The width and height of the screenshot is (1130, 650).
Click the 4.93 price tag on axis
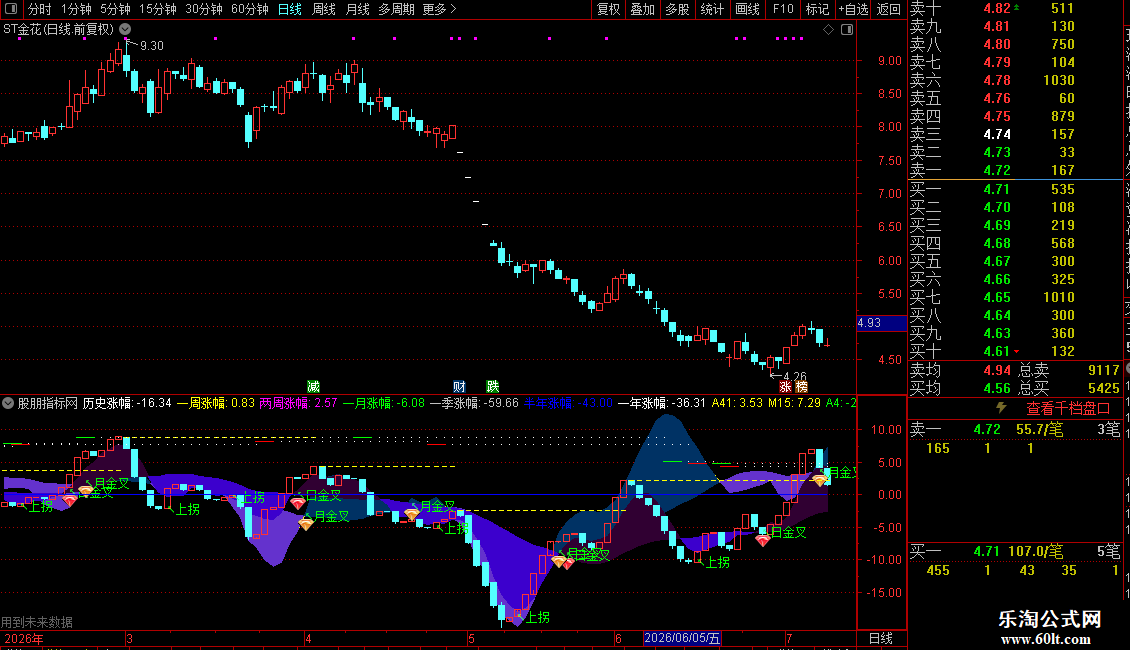[x=881, y=323]
